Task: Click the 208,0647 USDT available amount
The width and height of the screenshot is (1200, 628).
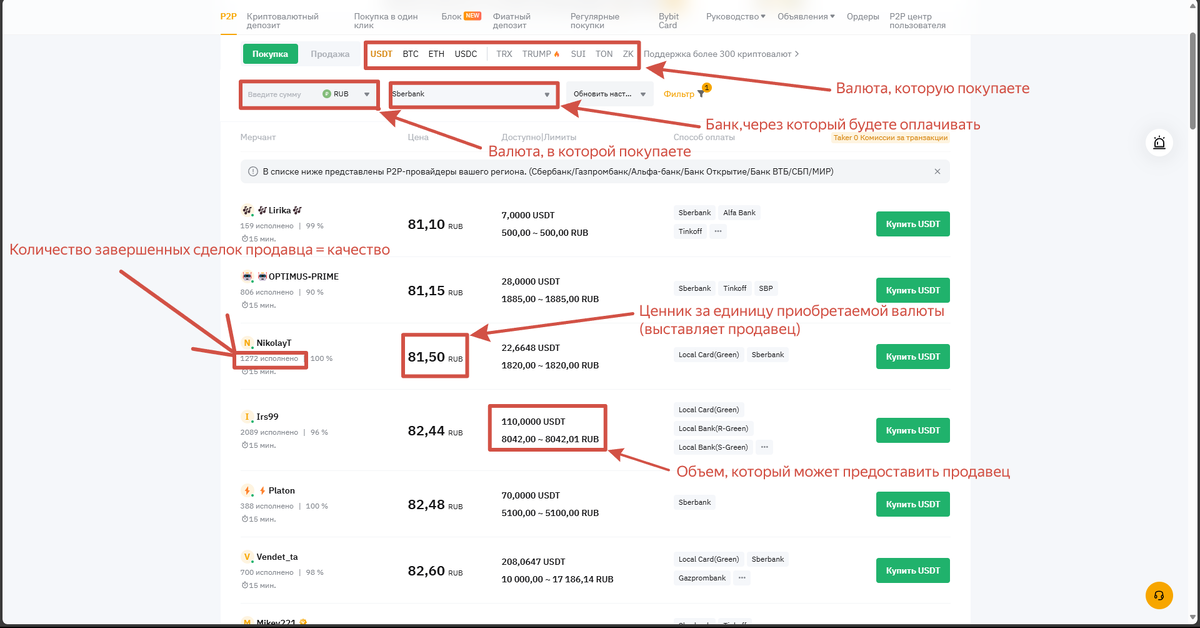Action: [534, 562]
